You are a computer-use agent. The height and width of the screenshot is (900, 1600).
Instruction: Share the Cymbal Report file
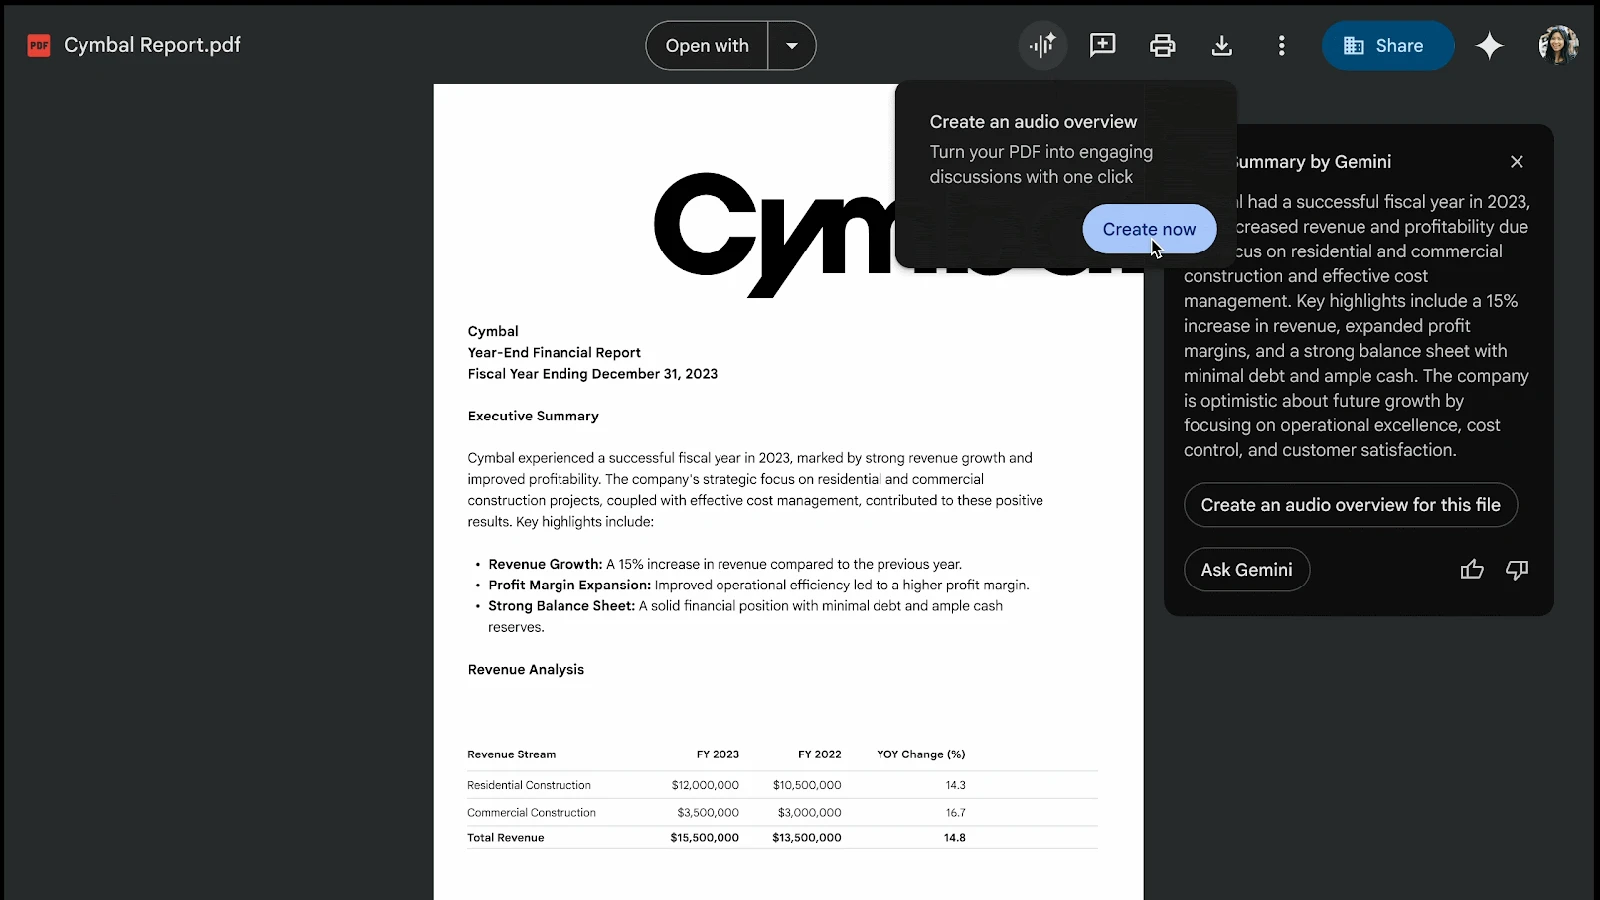tap(1388, 45)
